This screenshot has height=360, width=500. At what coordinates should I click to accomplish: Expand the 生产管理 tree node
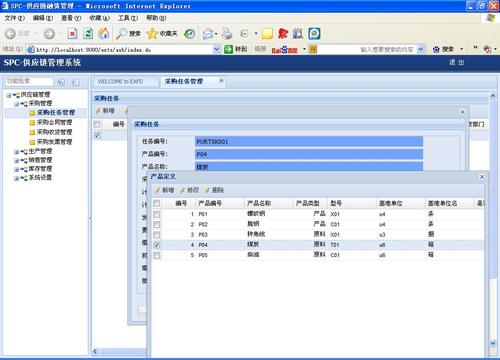(16, 152)
